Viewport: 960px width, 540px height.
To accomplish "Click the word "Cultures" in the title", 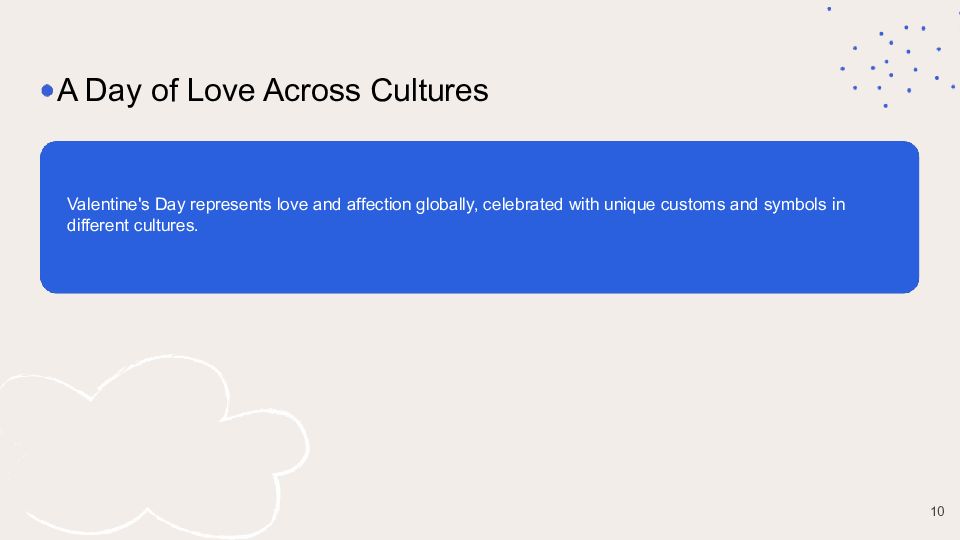I will 429,91.
